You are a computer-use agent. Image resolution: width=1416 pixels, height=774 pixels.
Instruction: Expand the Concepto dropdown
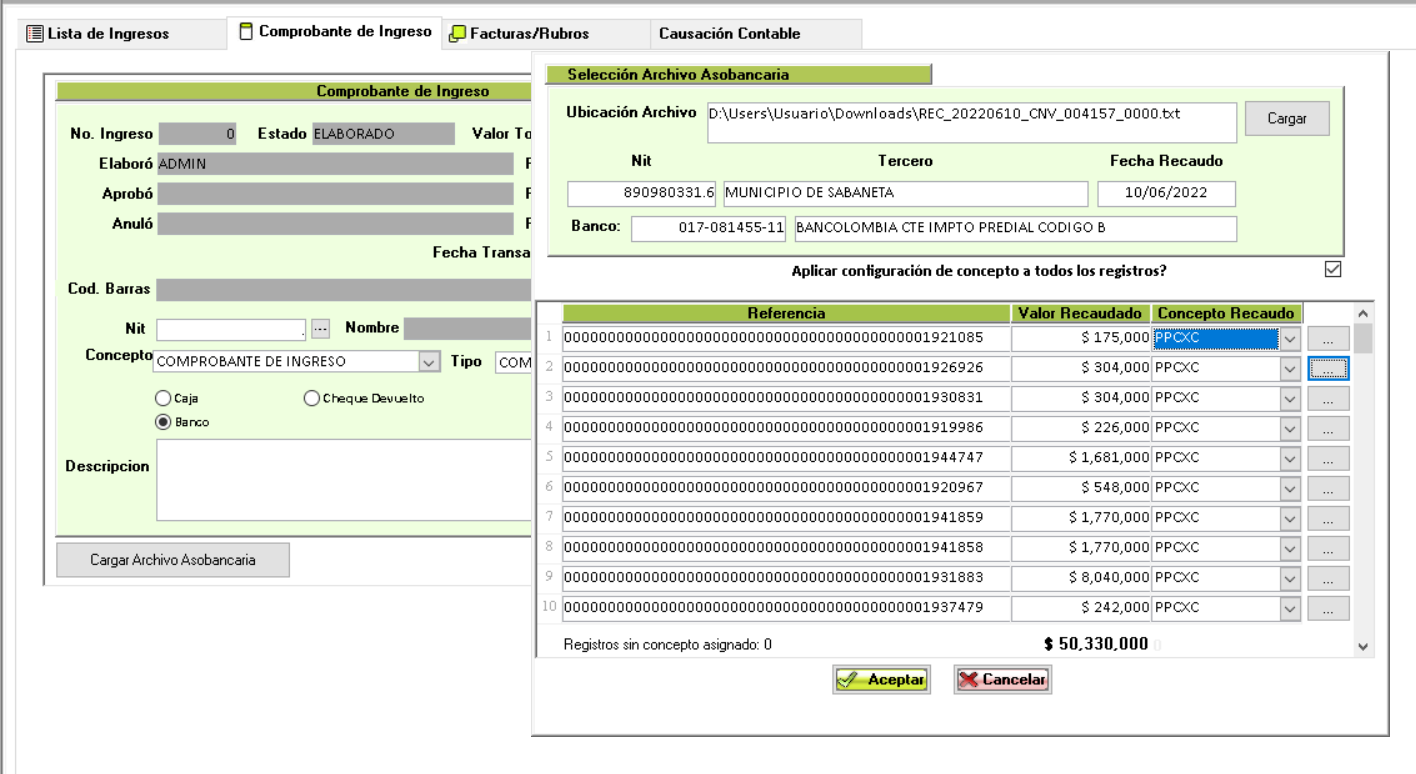point(428,361)
